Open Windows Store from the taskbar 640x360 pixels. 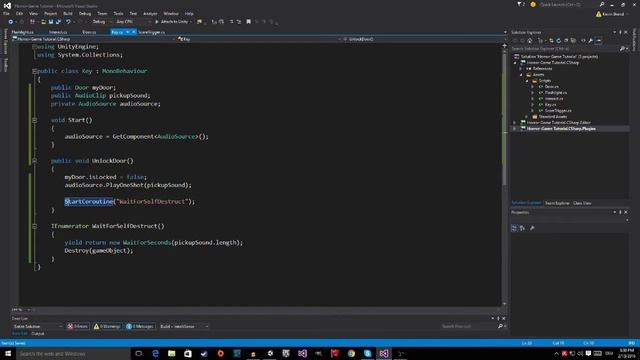click(x=188, y=353)
